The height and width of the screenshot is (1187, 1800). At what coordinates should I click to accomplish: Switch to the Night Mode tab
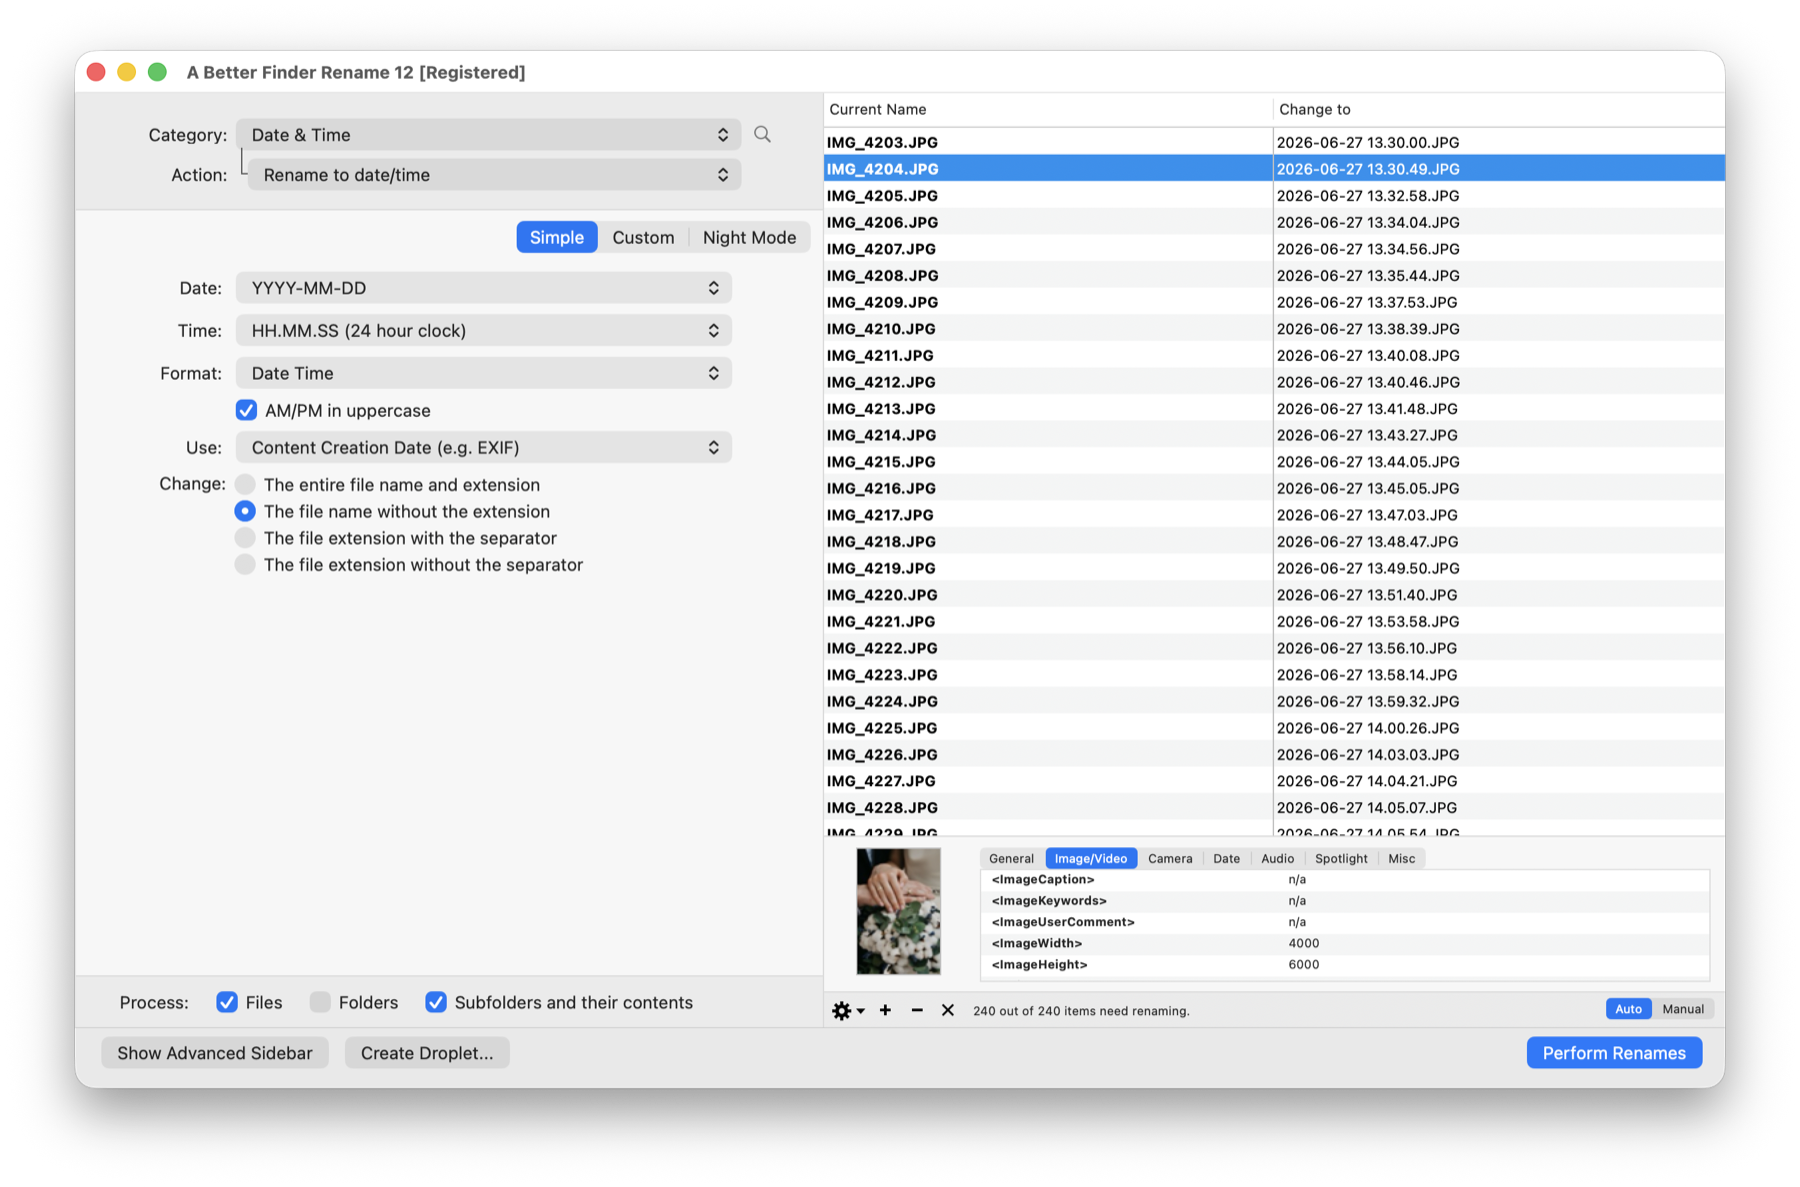tap(749, 237)
